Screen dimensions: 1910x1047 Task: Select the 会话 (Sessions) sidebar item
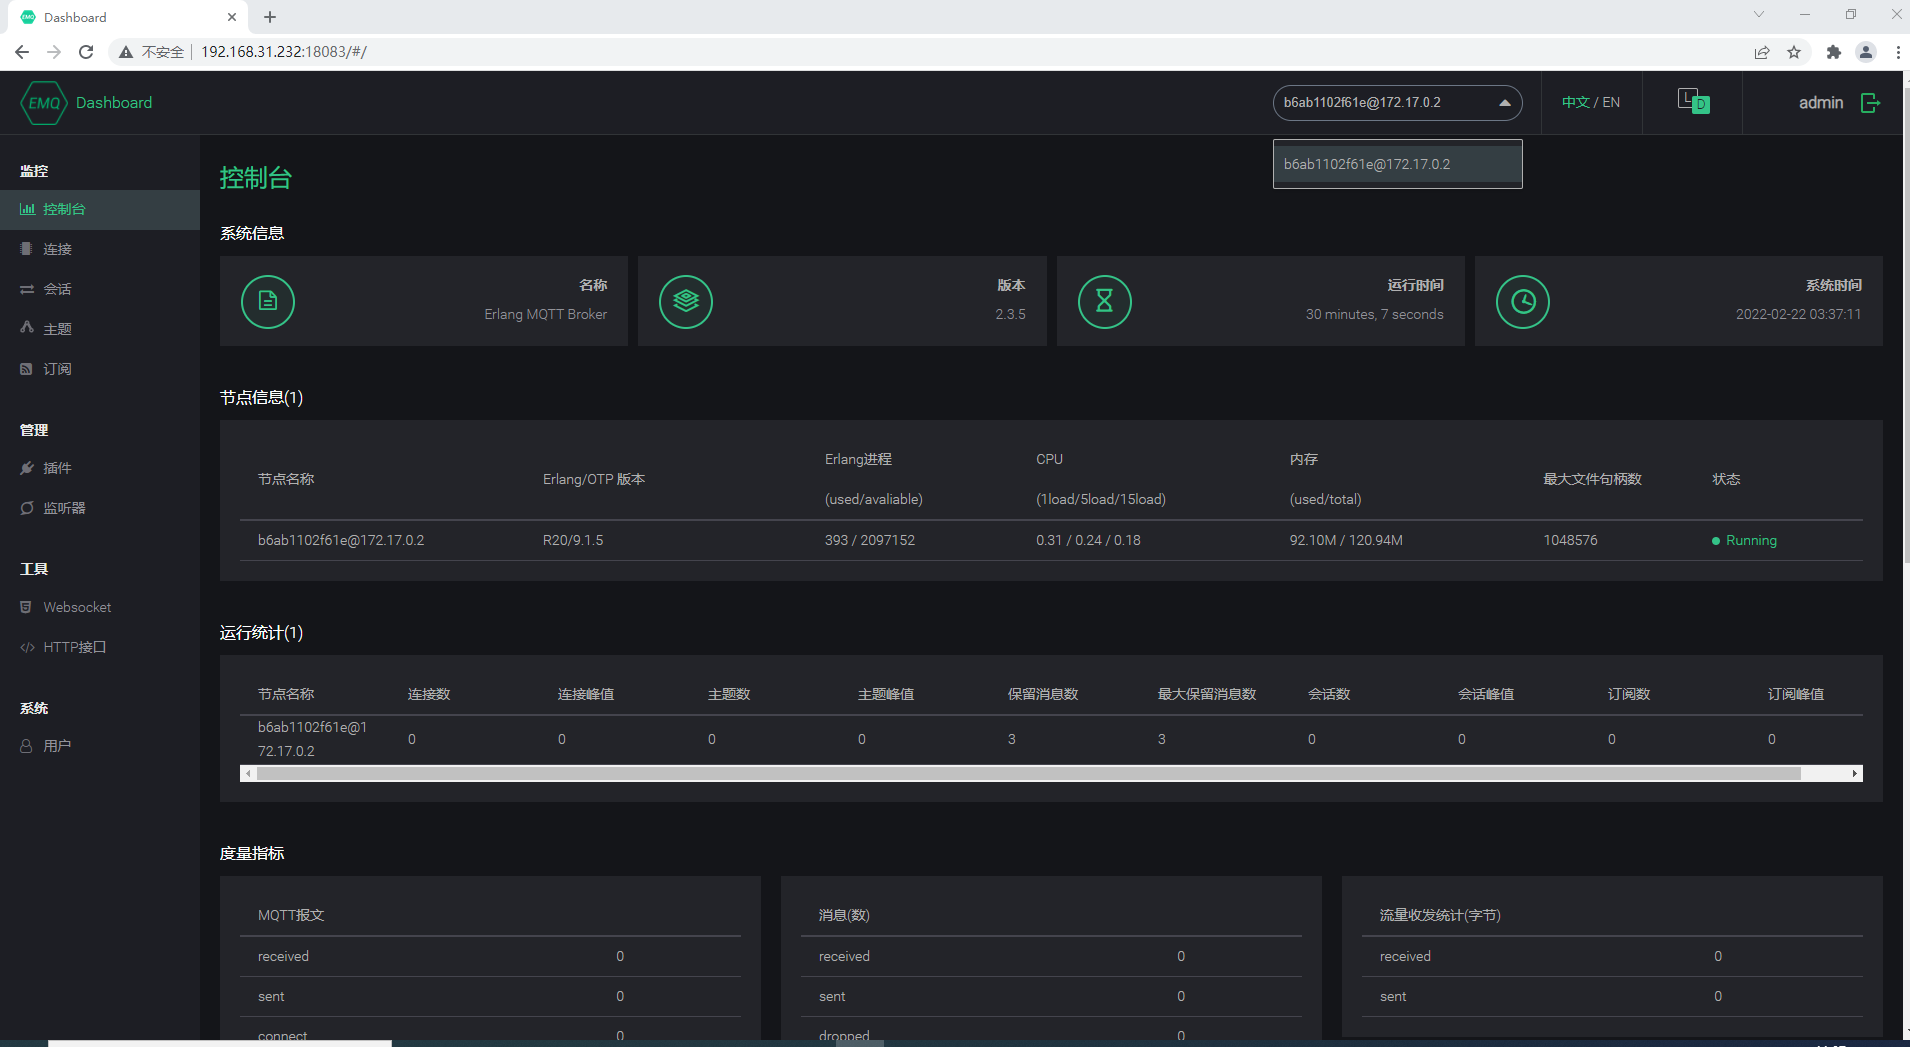click(57, 289)
